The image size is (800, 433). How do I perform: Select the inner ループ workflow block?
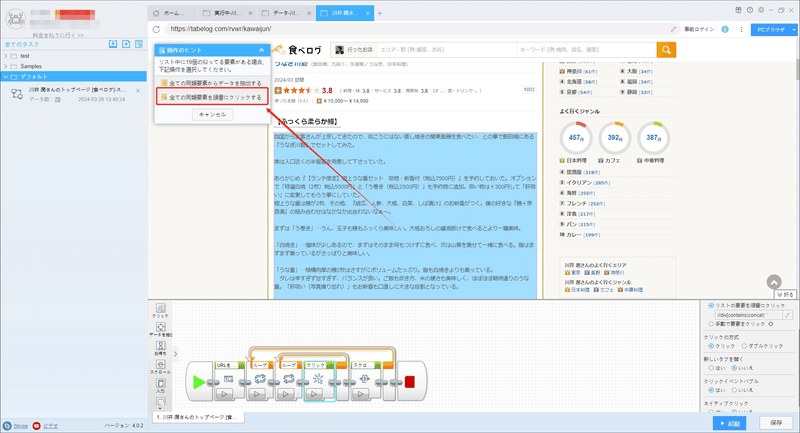pyautogui.click(x=289, y=379)
